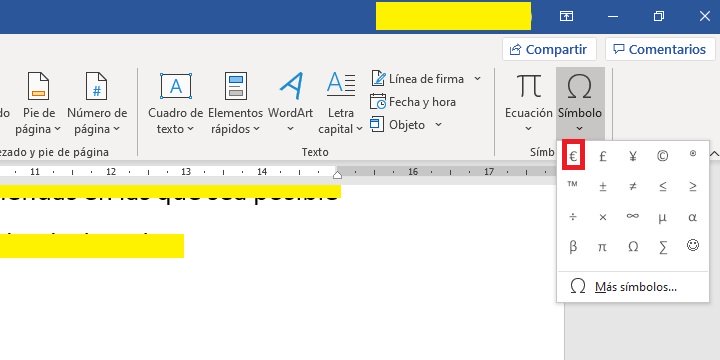Screen dimensions: 720x360
Task: Insert the copyright symbol
Action: click(663, 156)
